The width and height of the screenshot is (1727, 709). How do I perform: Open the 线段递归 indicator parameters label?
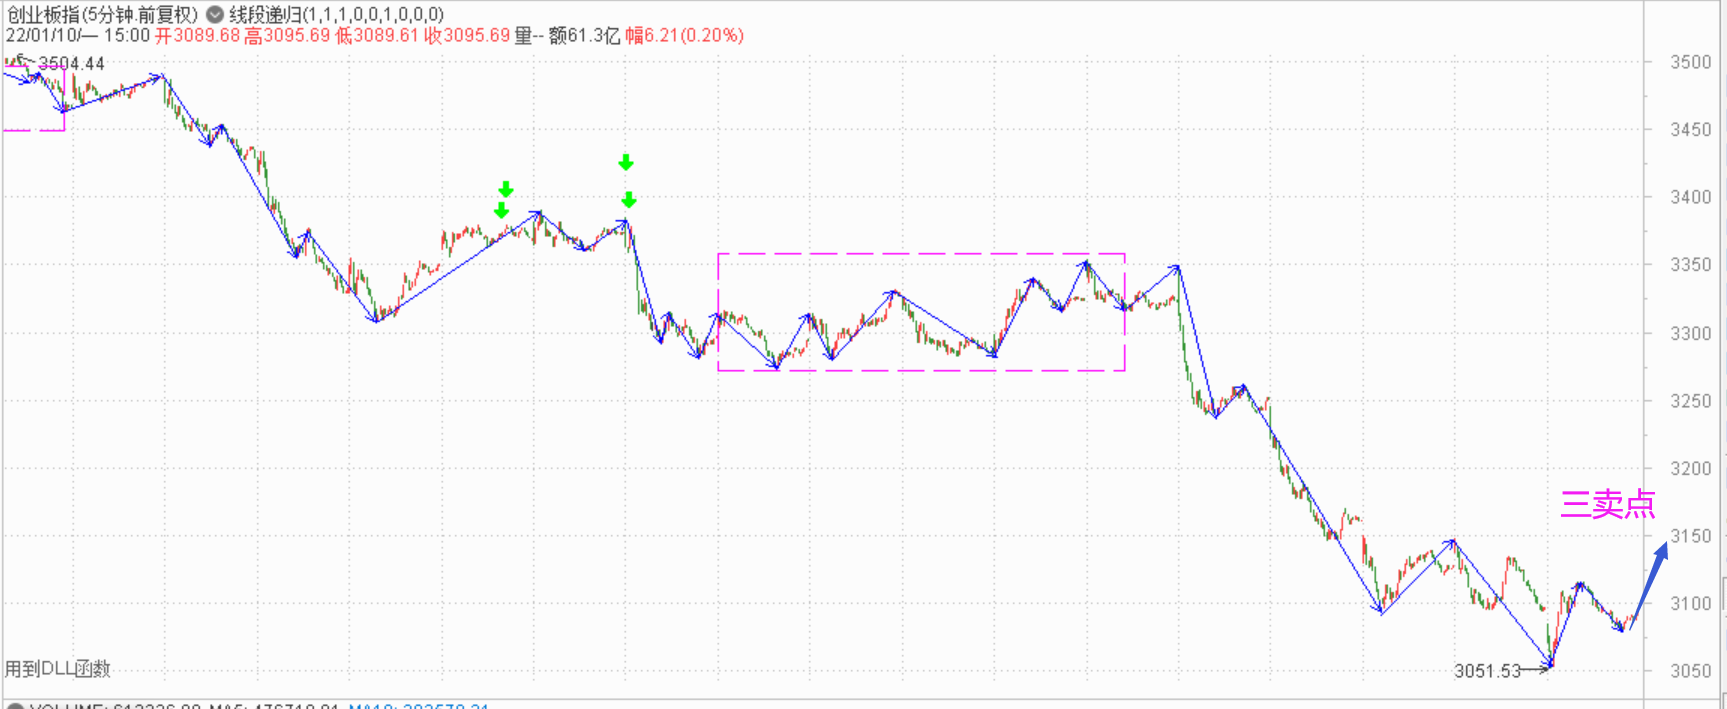(336, 15)
